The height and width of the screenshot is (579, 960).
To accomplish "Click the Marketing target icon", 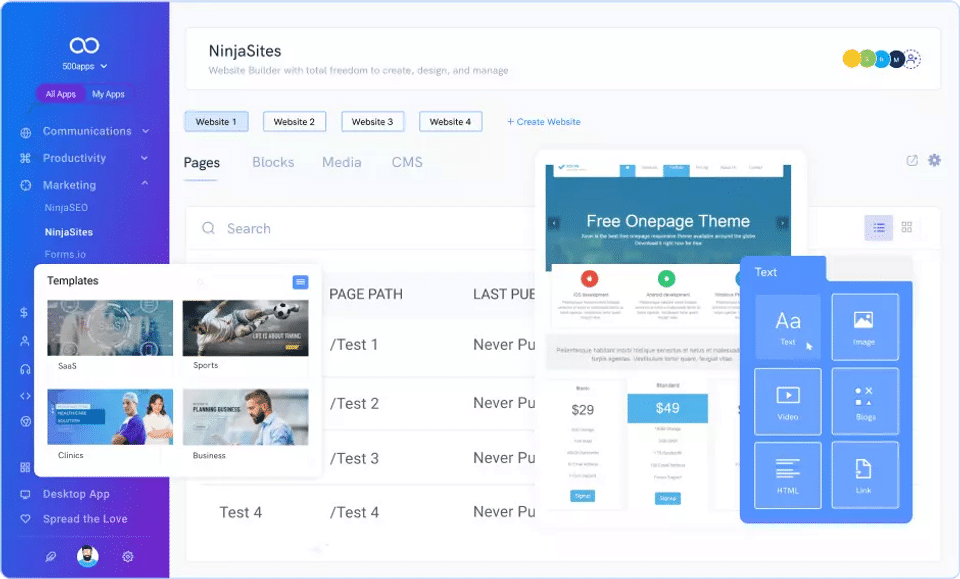I will tap(25, 185).
